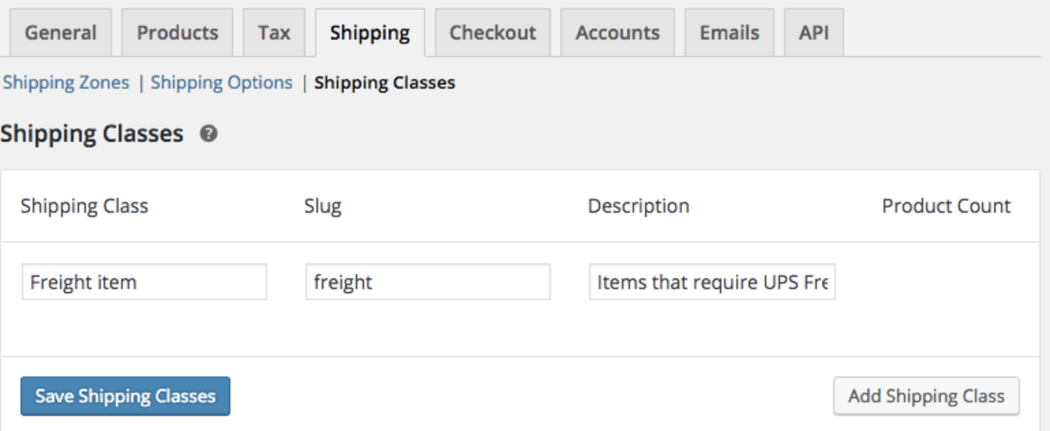Screen dimensions: 1050x431
Task: Open the API tab
Action: pos(814,32)
